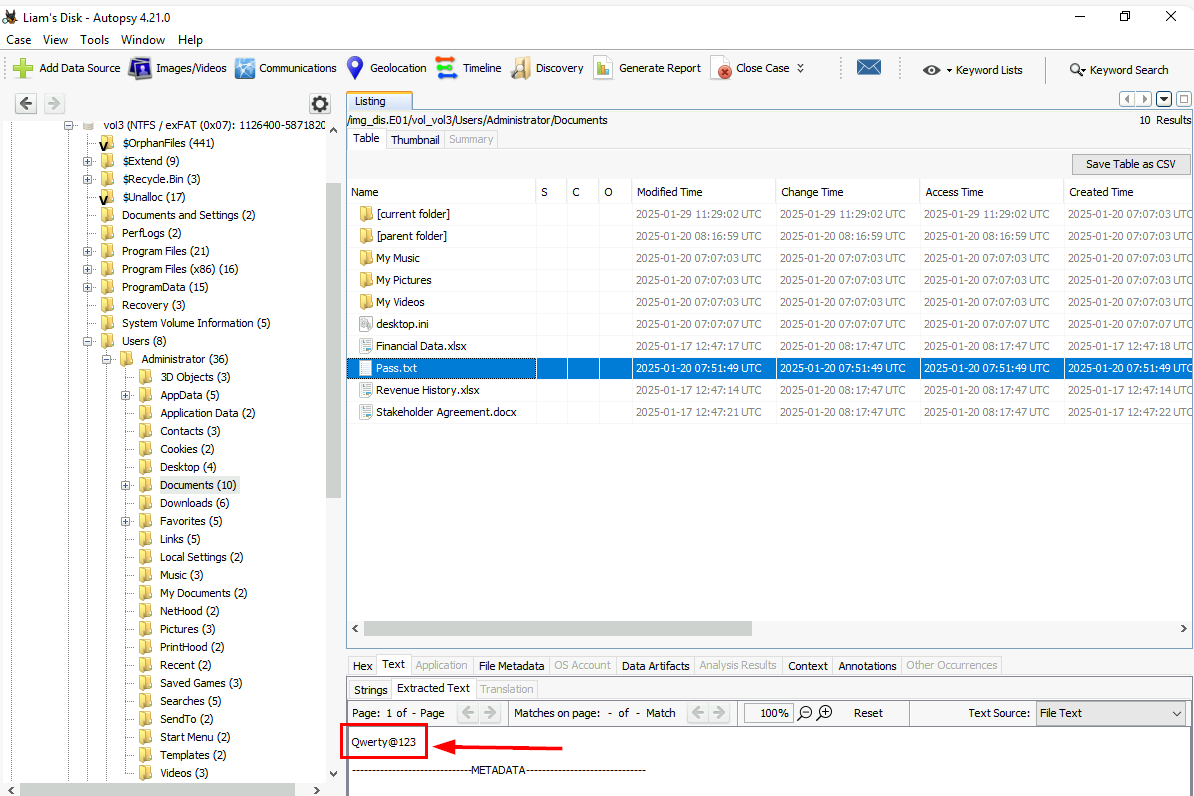
Task: Open the Case menu
Action: tap(19, 40)
